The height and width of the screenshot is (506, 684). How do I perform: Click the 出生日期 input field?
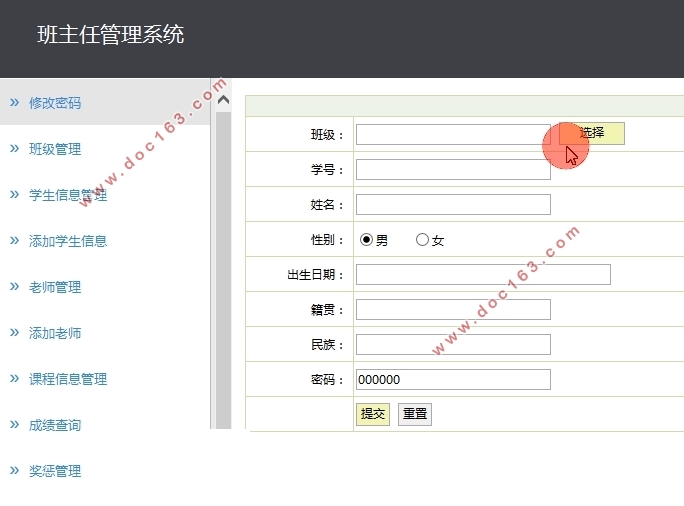point(483,274)
